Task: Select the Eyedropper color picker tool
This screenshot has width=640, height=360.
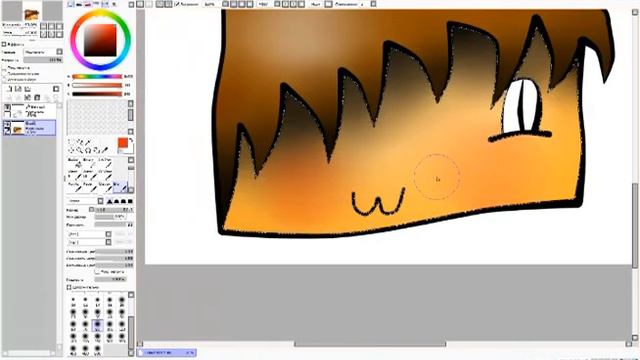Action: tap(104, 150)
